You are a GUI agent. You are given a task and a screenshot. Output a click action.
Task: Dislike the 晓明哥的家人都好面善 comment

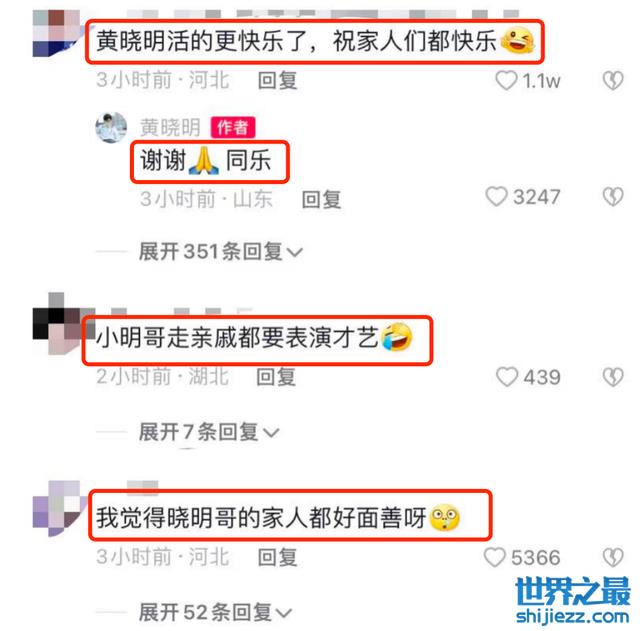613,557
